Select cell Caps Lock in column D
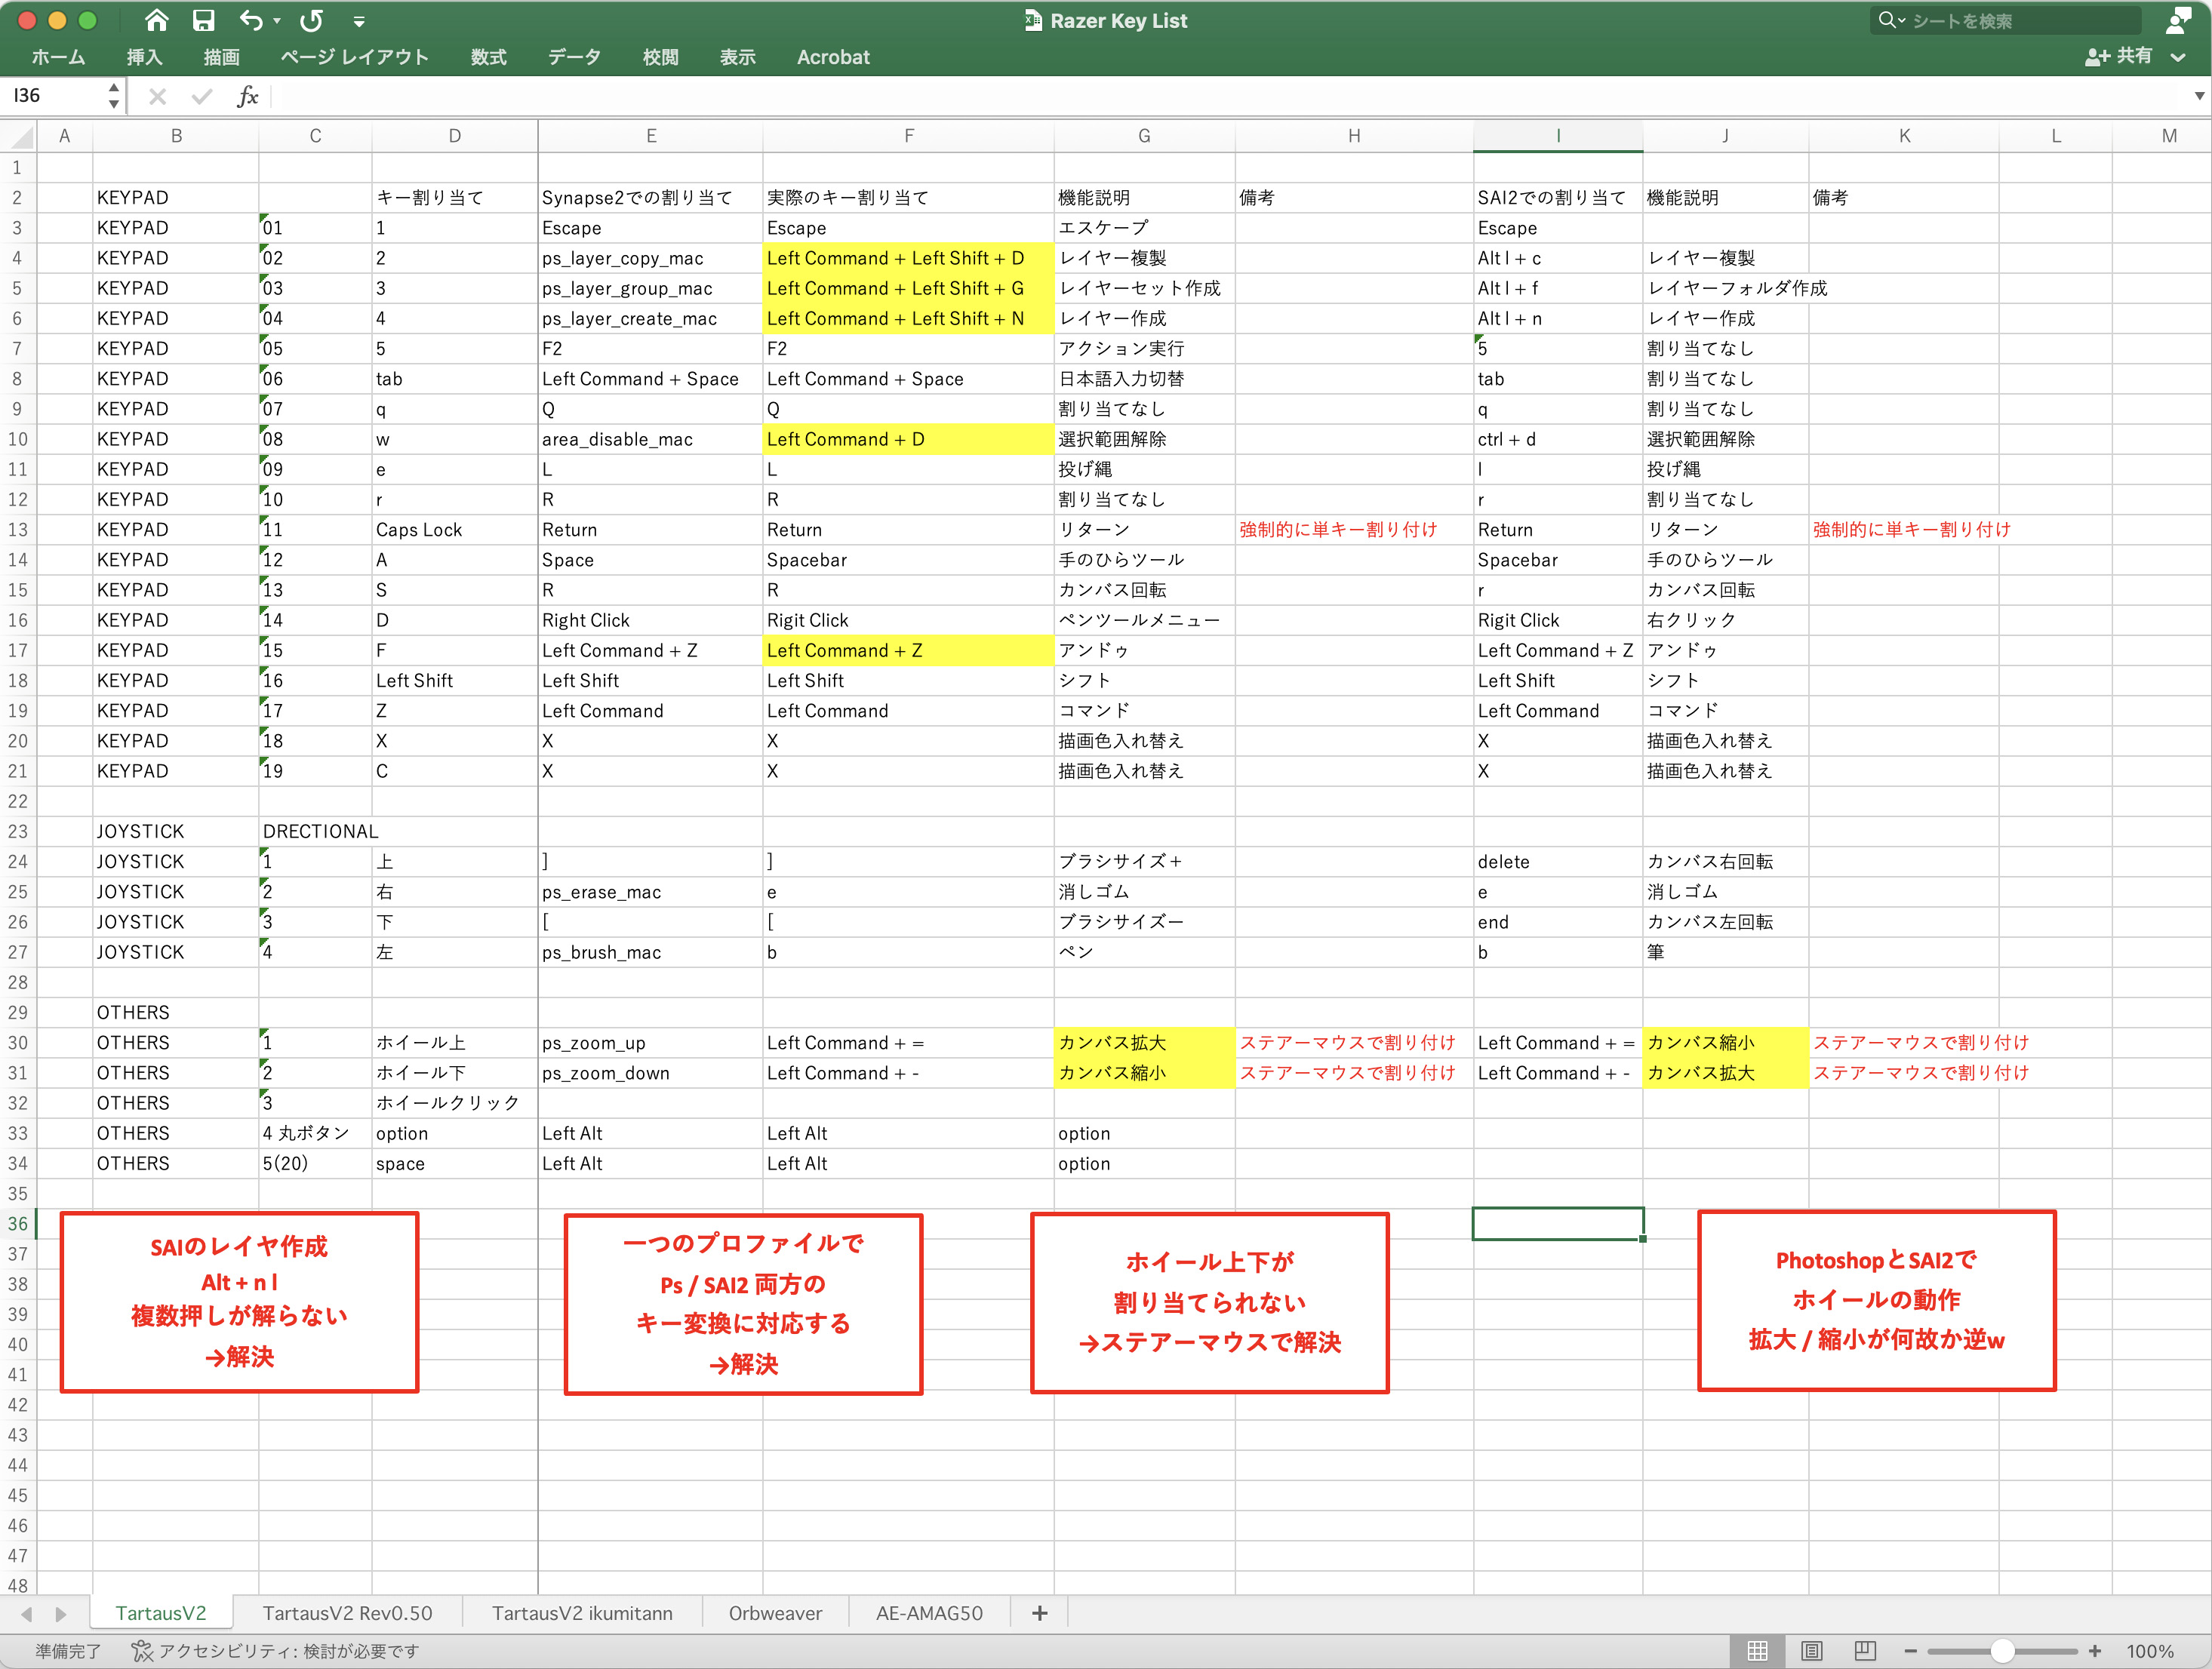Image resolution: width=2212 pixels, height=1669 pixels. [x=454, y=530]
